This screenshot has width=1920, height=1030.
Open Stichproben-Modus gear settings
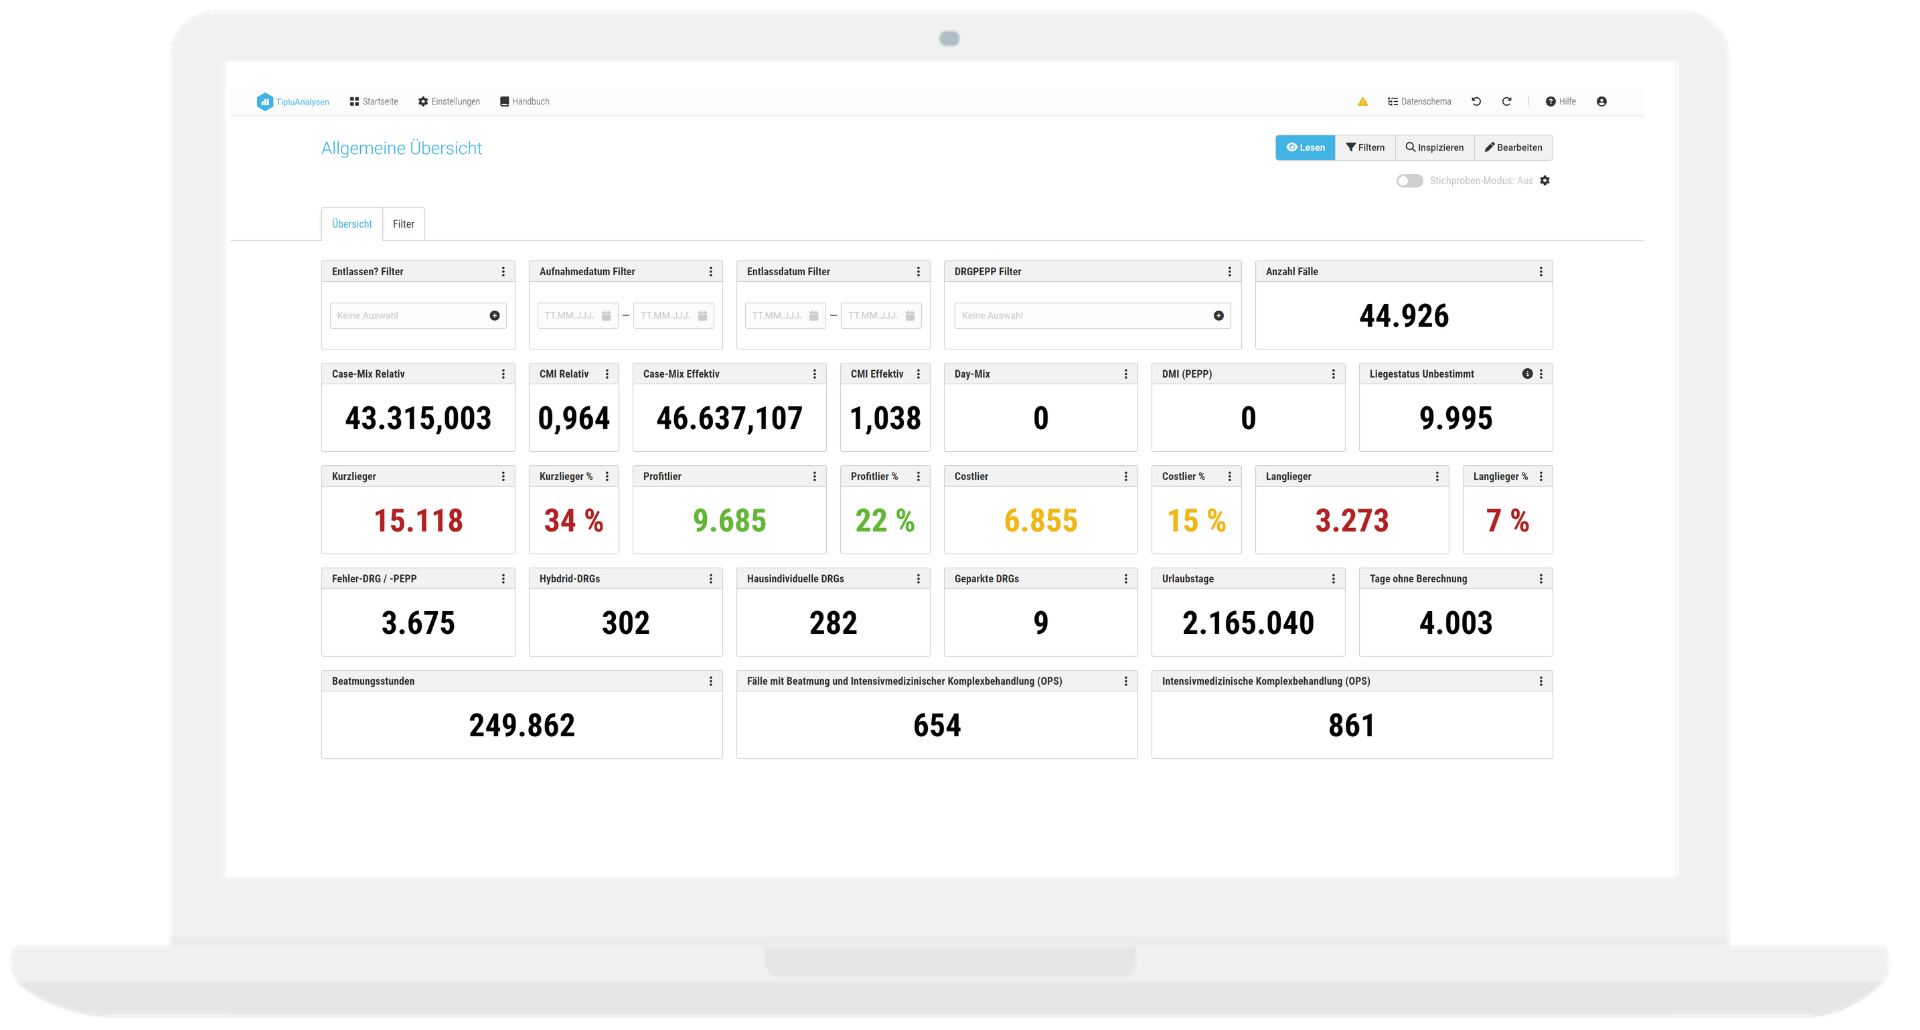pyautogui.click(x=1545, y=181)
